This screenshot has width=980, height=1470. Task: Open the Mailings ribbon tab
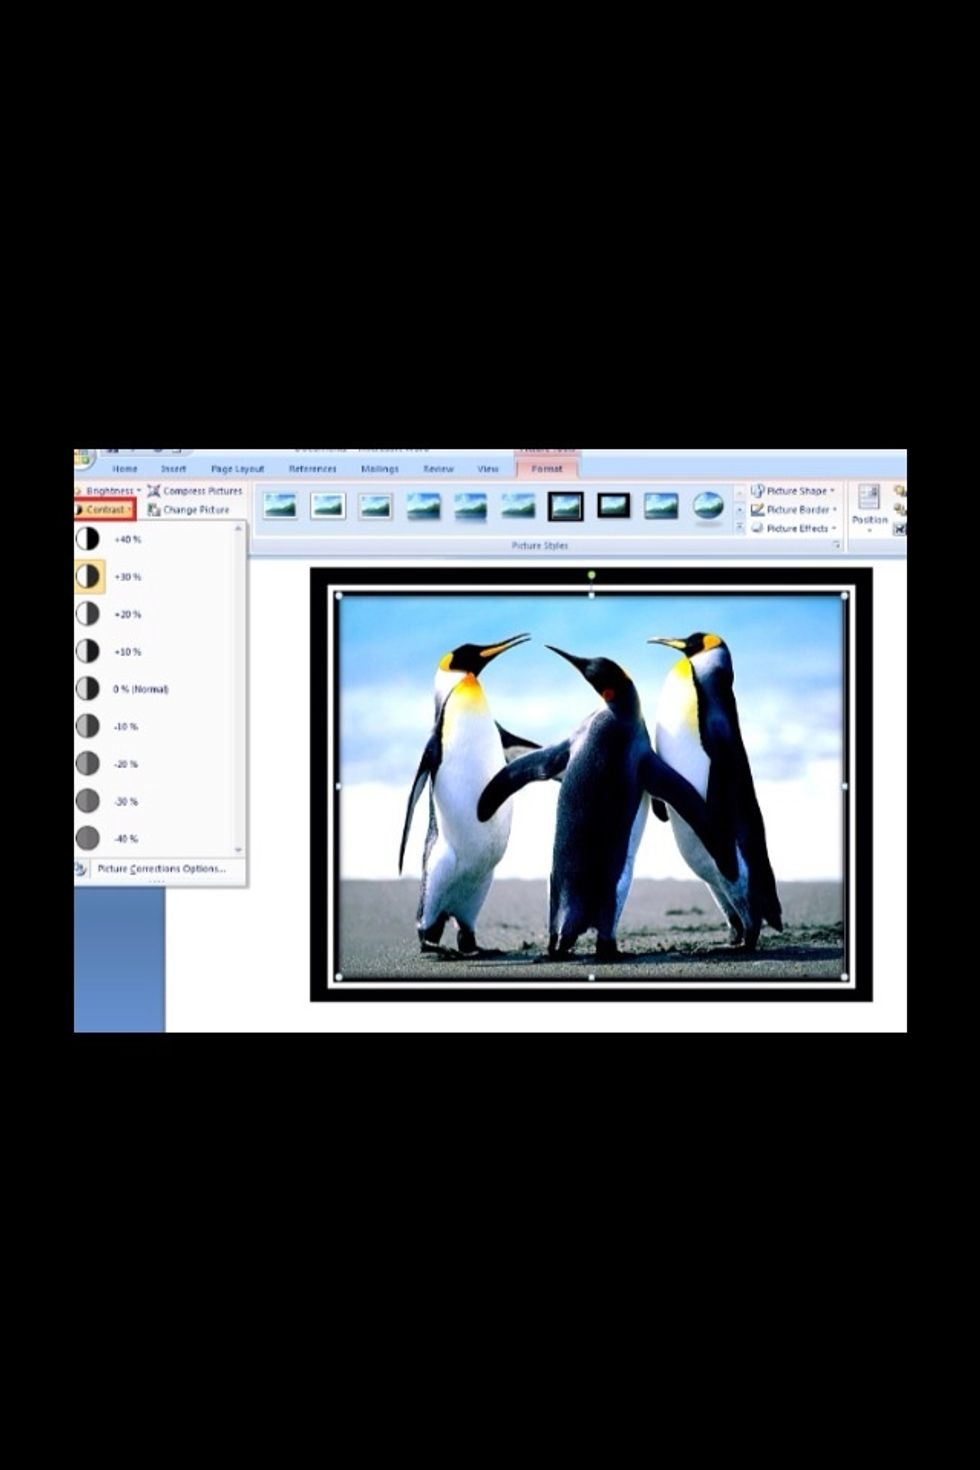click(x=379, y=469)
